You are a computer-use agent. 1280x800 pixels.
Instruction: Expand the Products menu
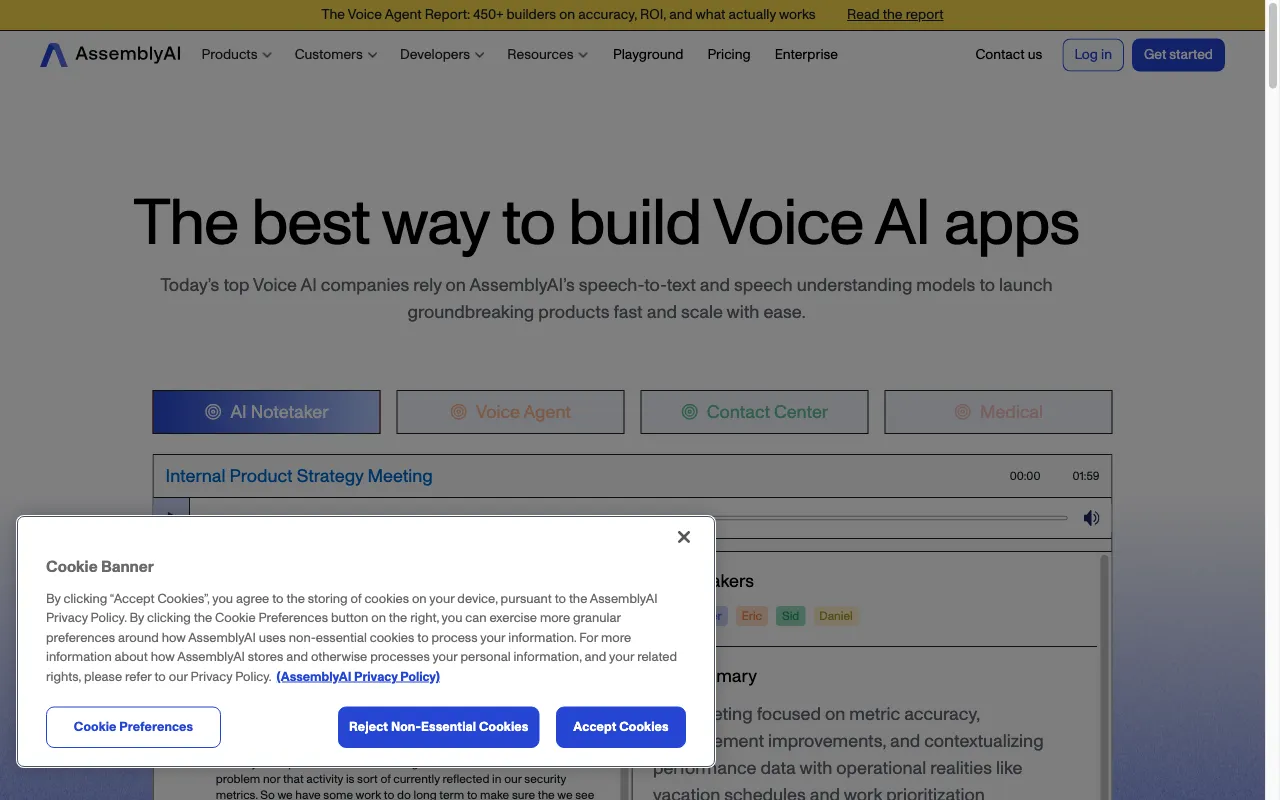[x=236, y=55]
